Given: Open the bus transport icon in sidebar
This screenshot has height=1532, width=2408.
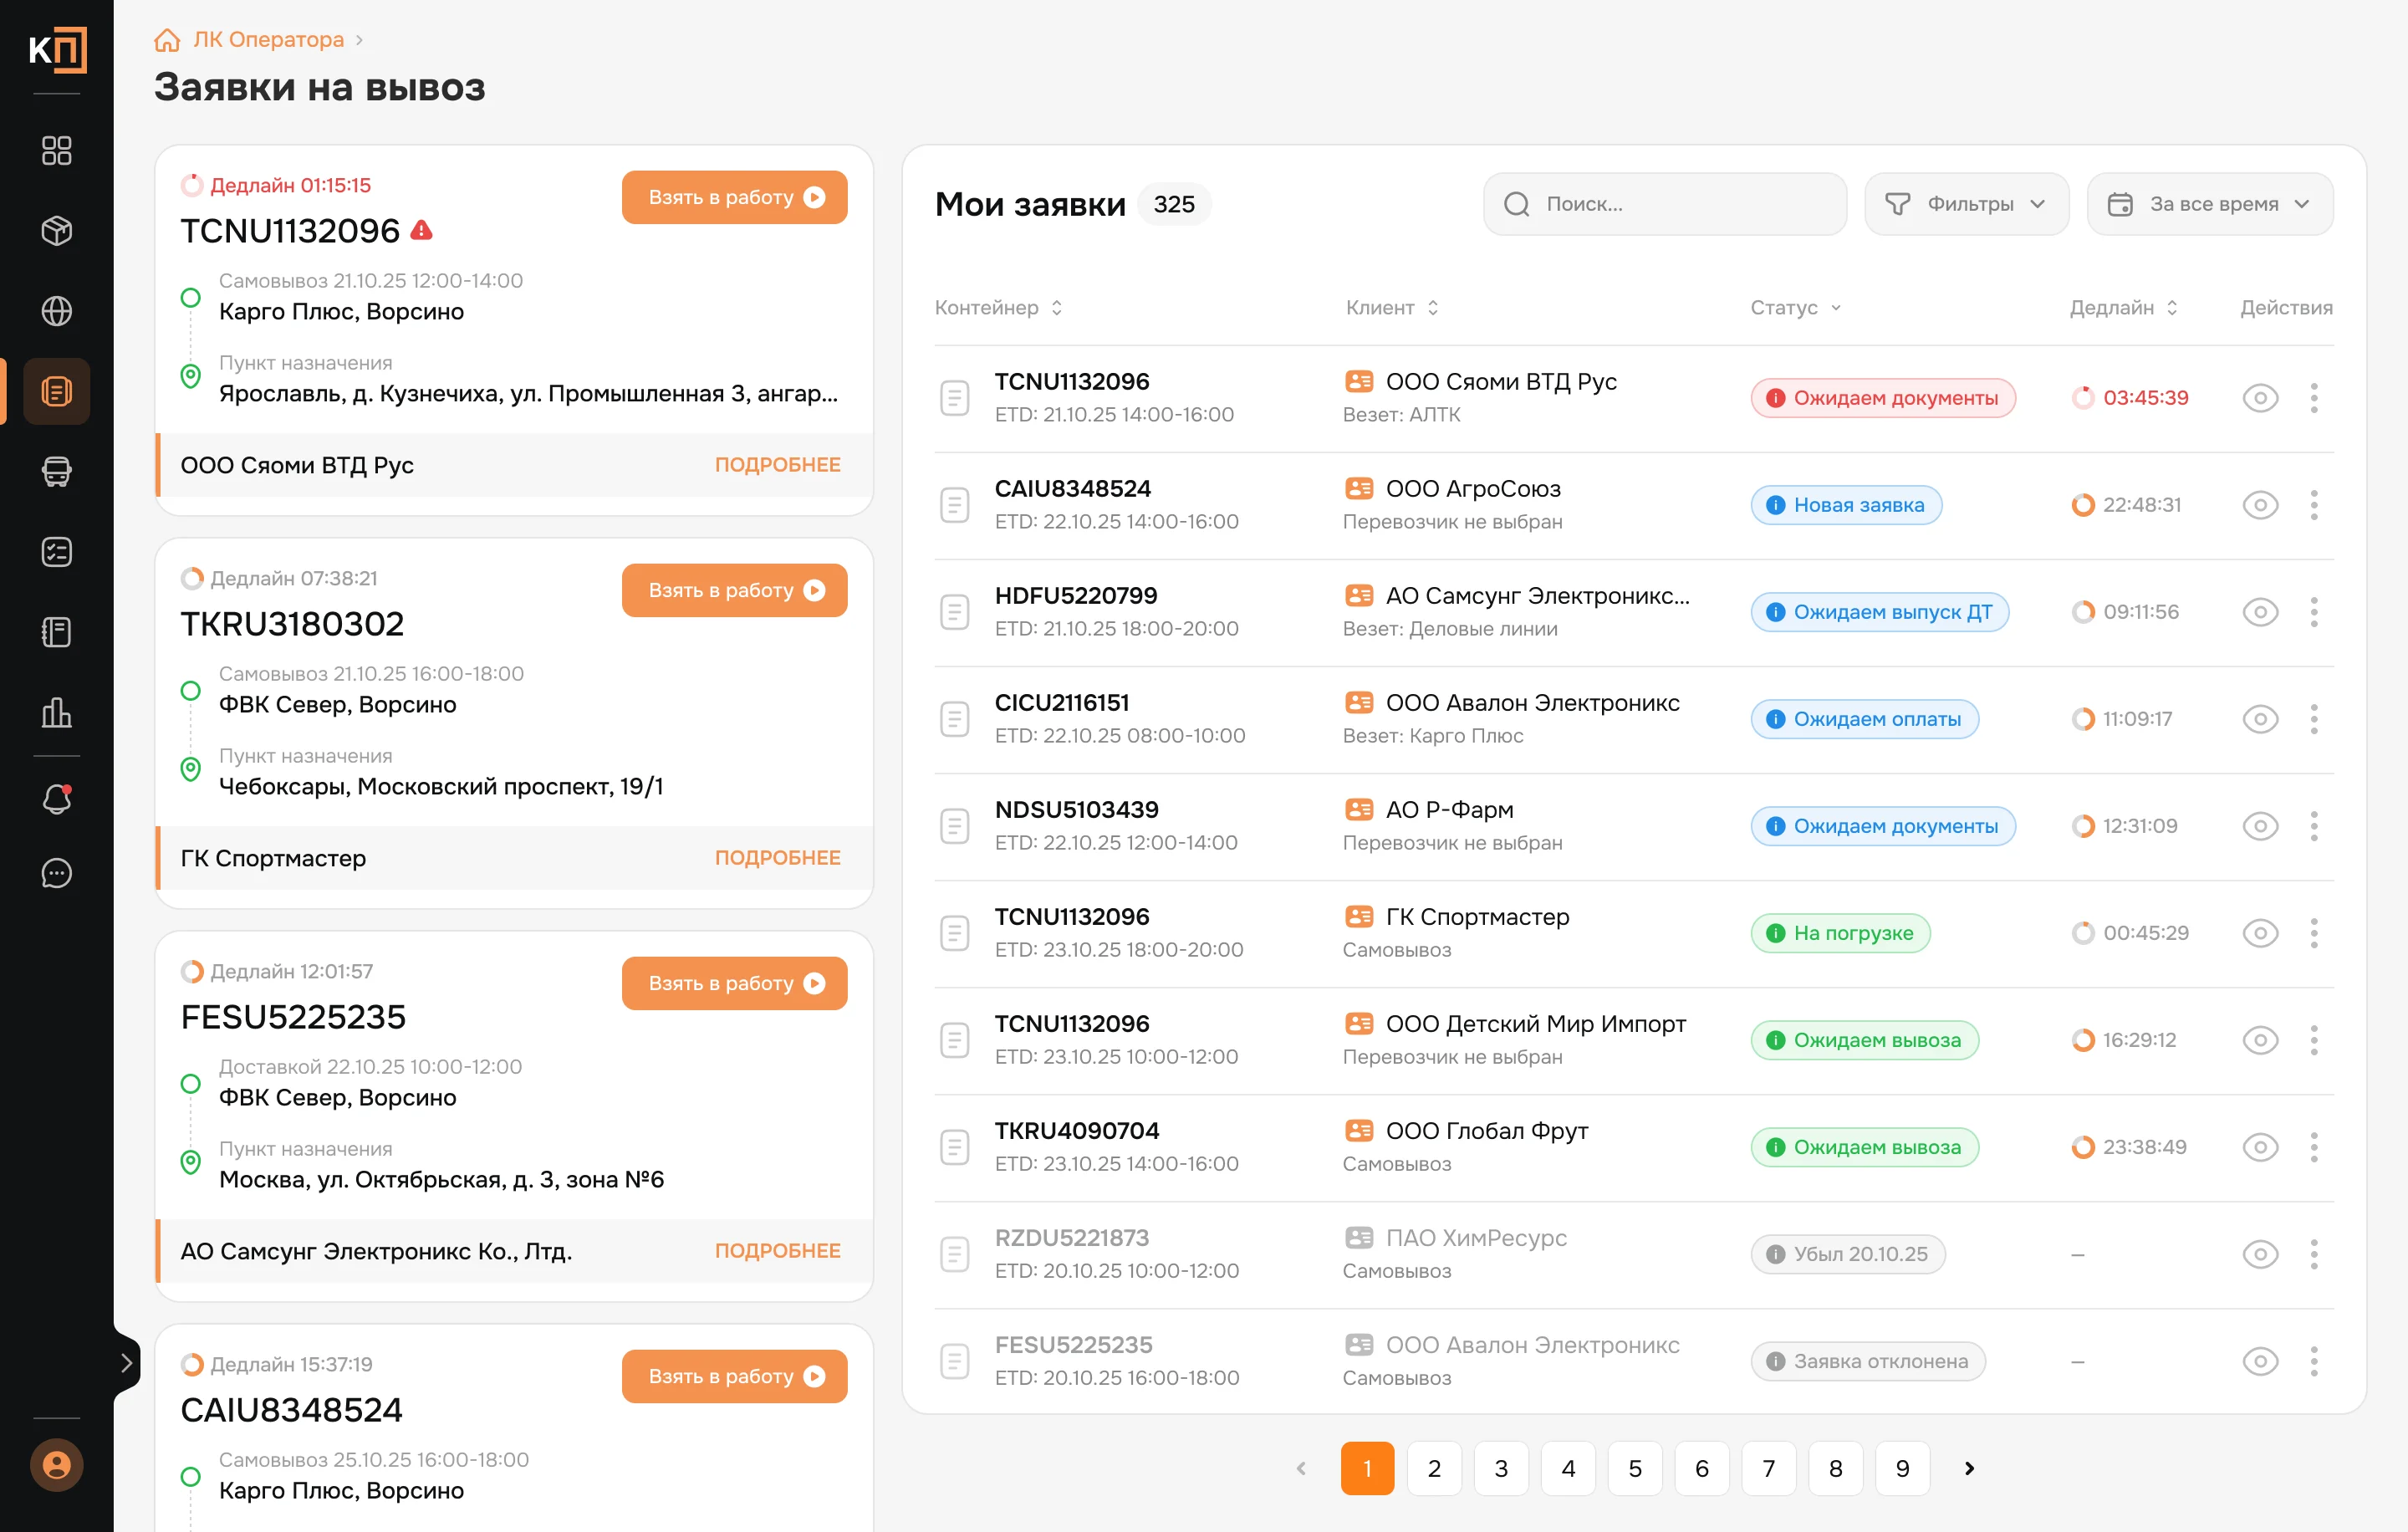Looking at the screenshot, I should pyautogui.click(x=56, y=471).
